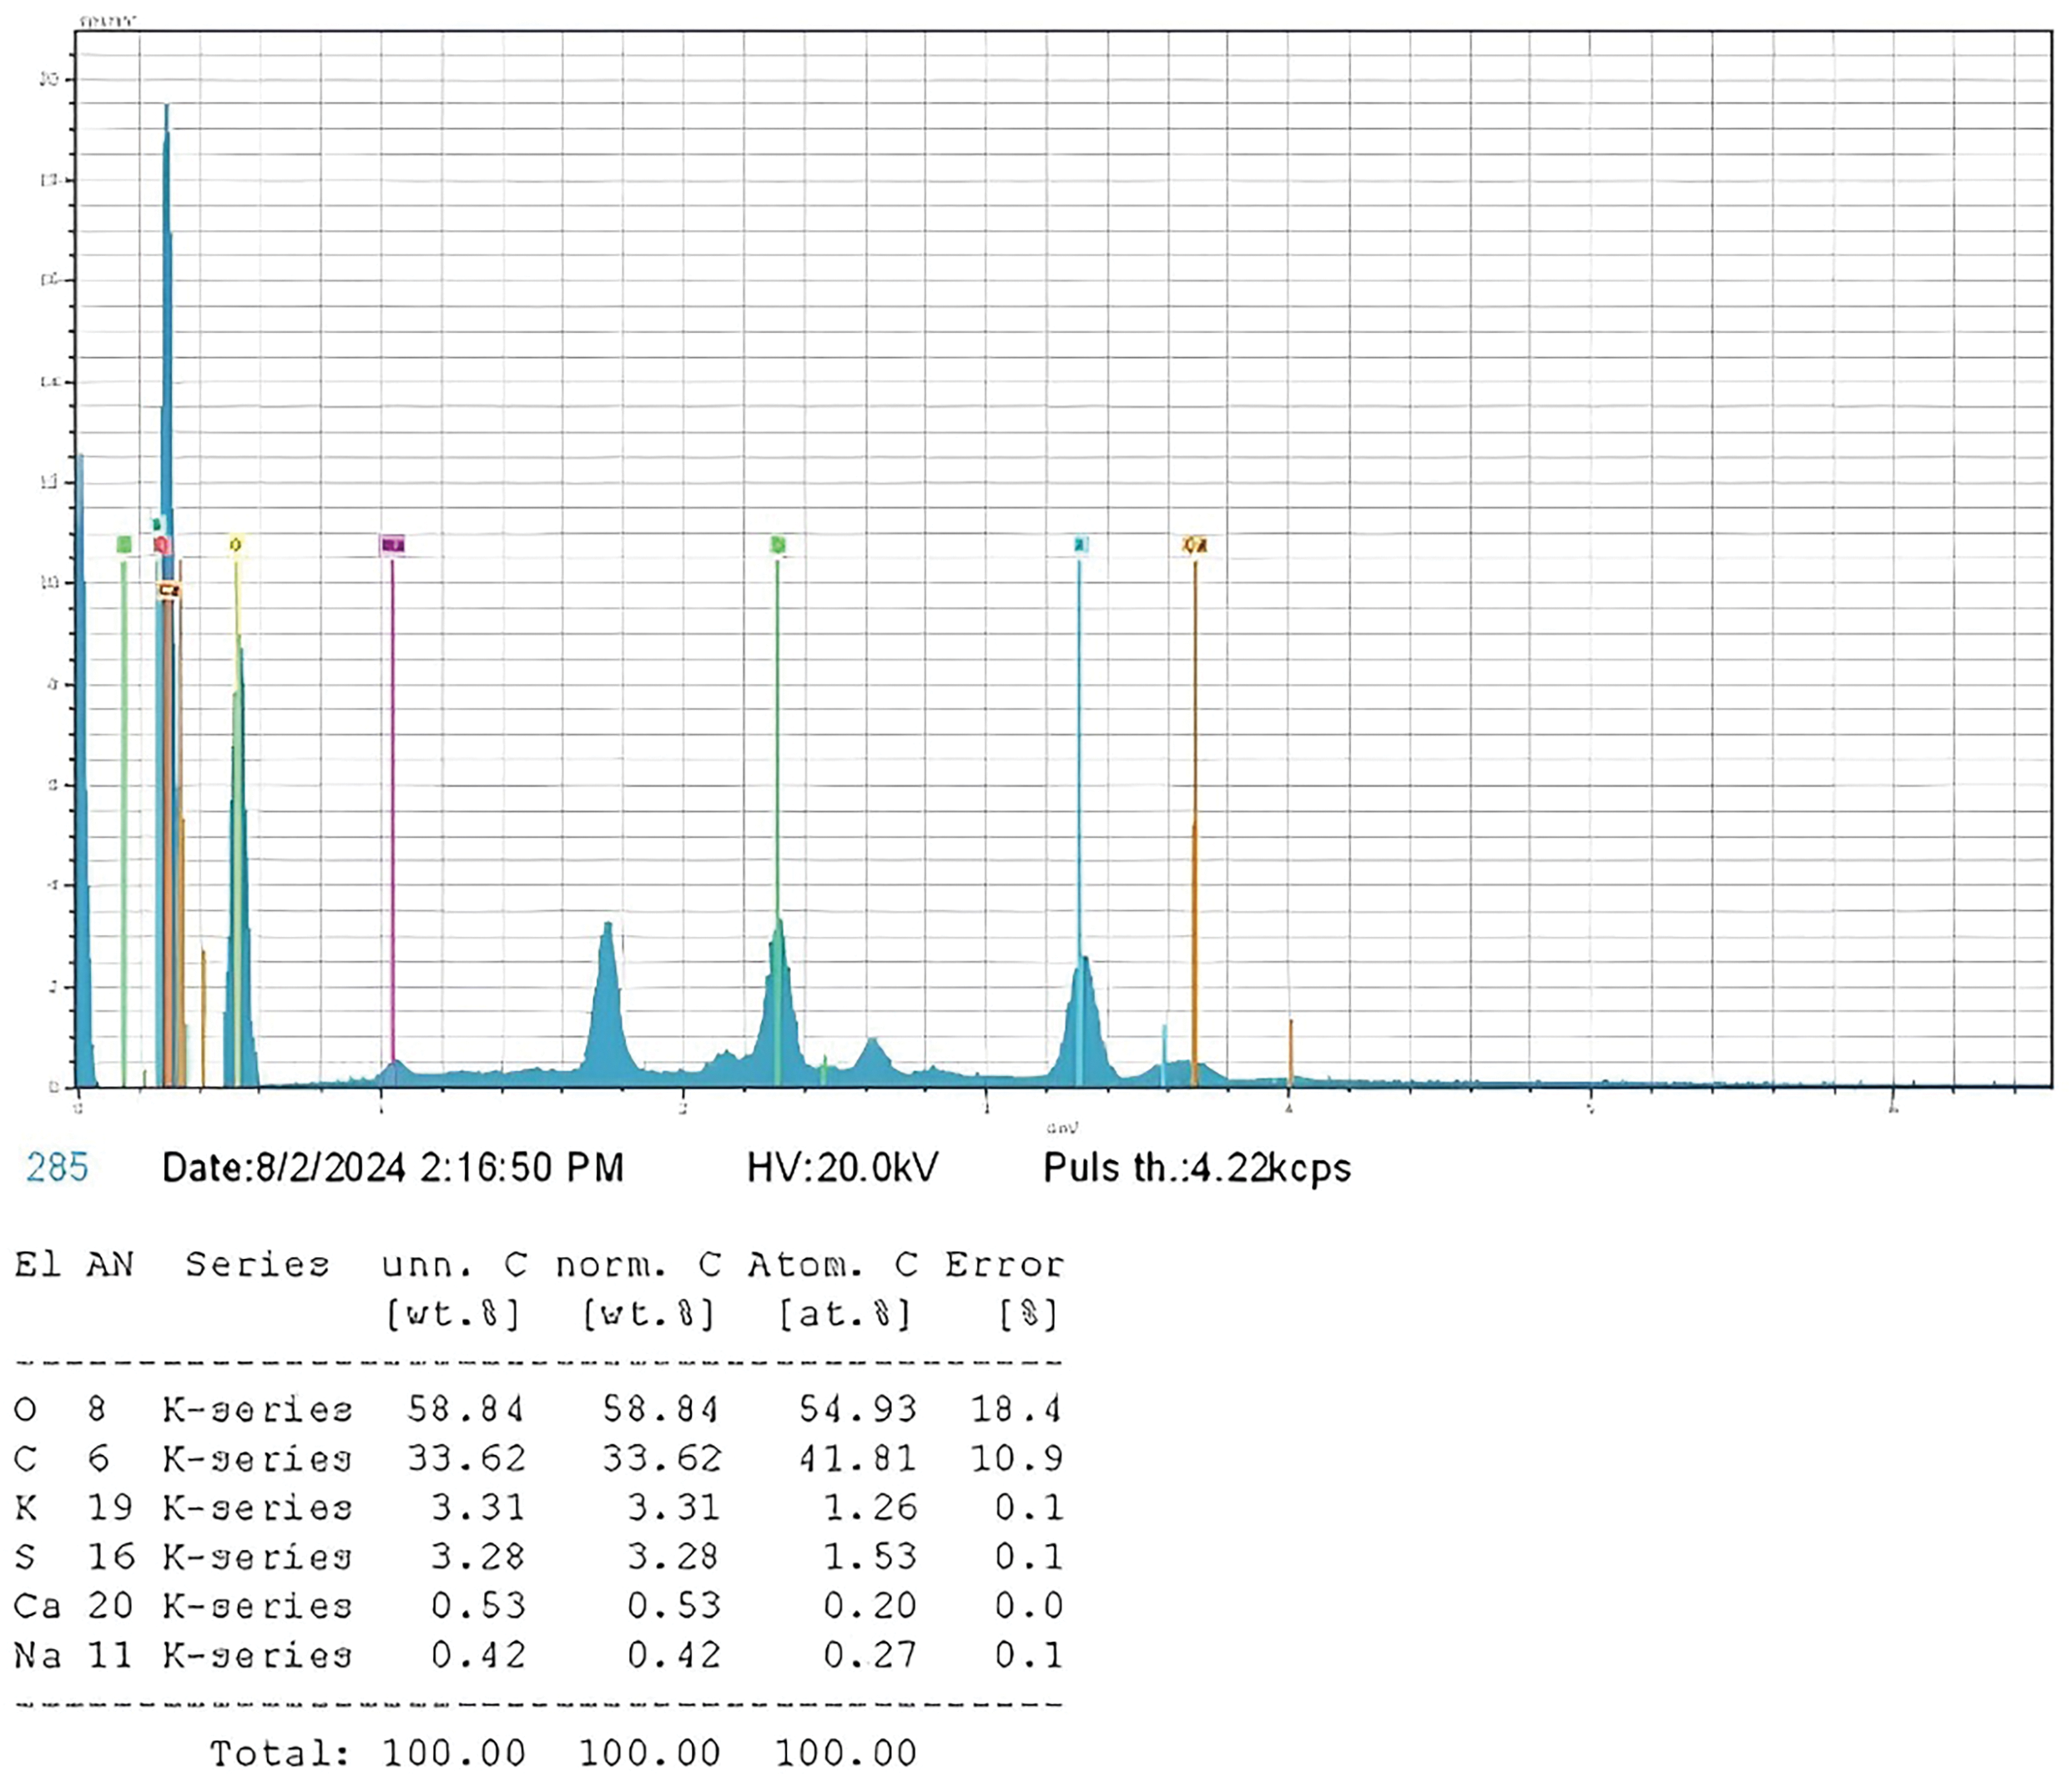
Task: Select the Date 8/2/2024 timestamp text
Action: (x=392, y=1168)
